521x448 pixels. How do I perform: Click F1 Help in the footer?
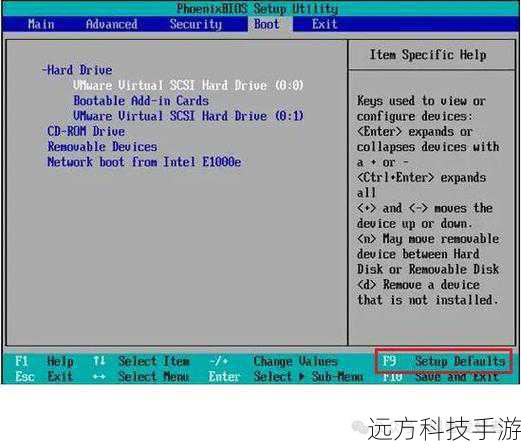(44, 361)
